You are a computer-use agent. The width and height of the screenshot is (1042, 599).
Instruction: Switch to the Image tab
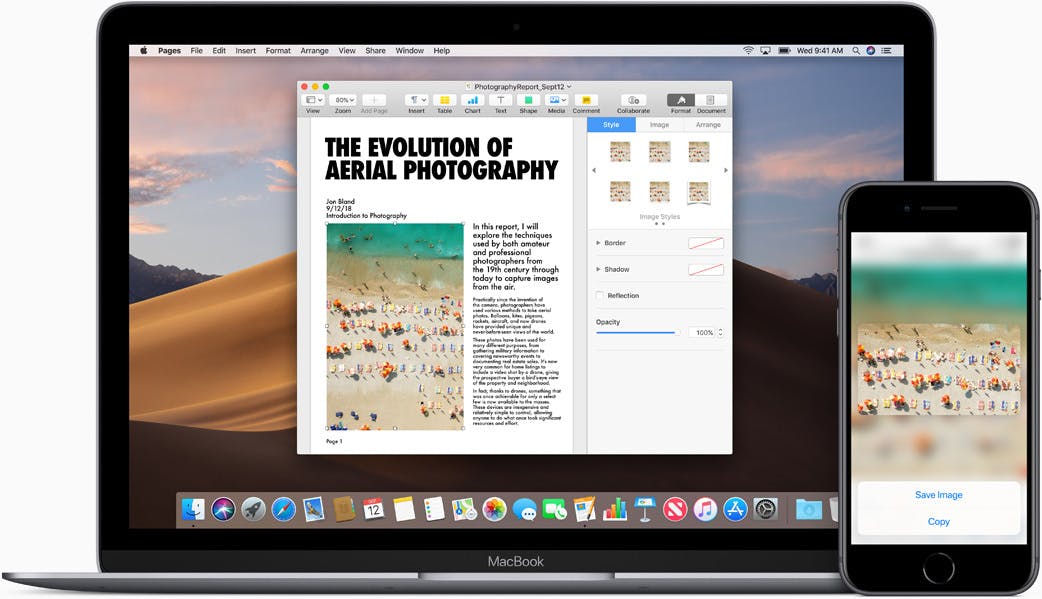coord(659,124)
